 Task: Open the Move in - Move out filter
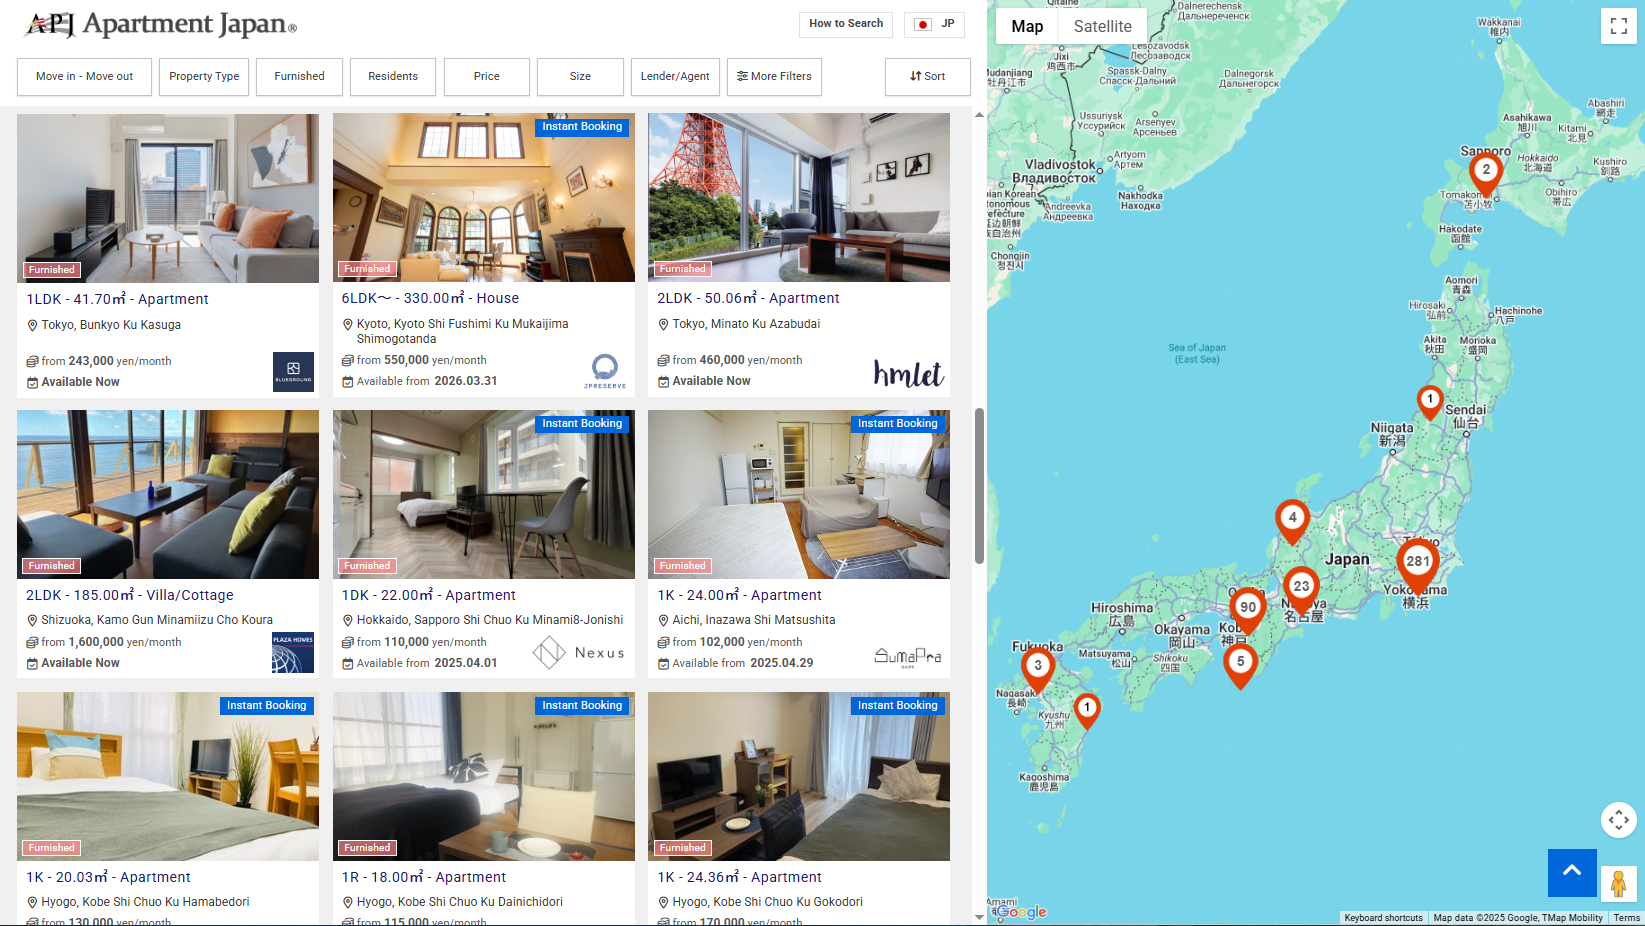(x=84, y=77)
